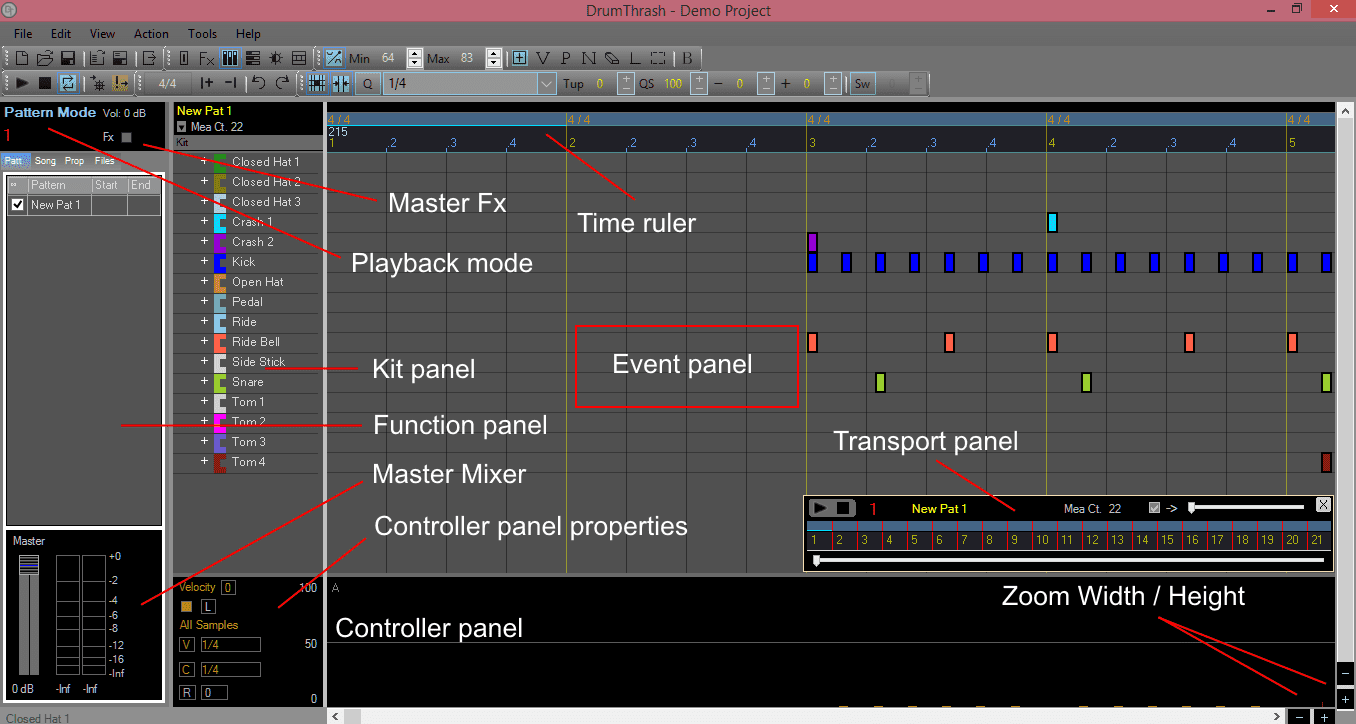Viewport: 1356px width, 724px height.
Task: Click the Tup stepper control
Action: coord(626,84)
